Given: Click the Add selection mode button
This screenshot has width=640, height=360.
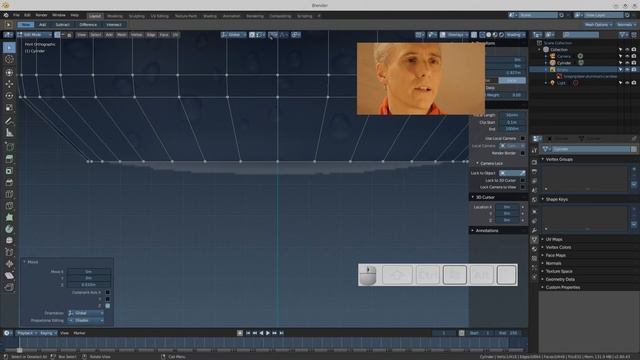Looking at the screenshot, I should [x=42, y=24].
